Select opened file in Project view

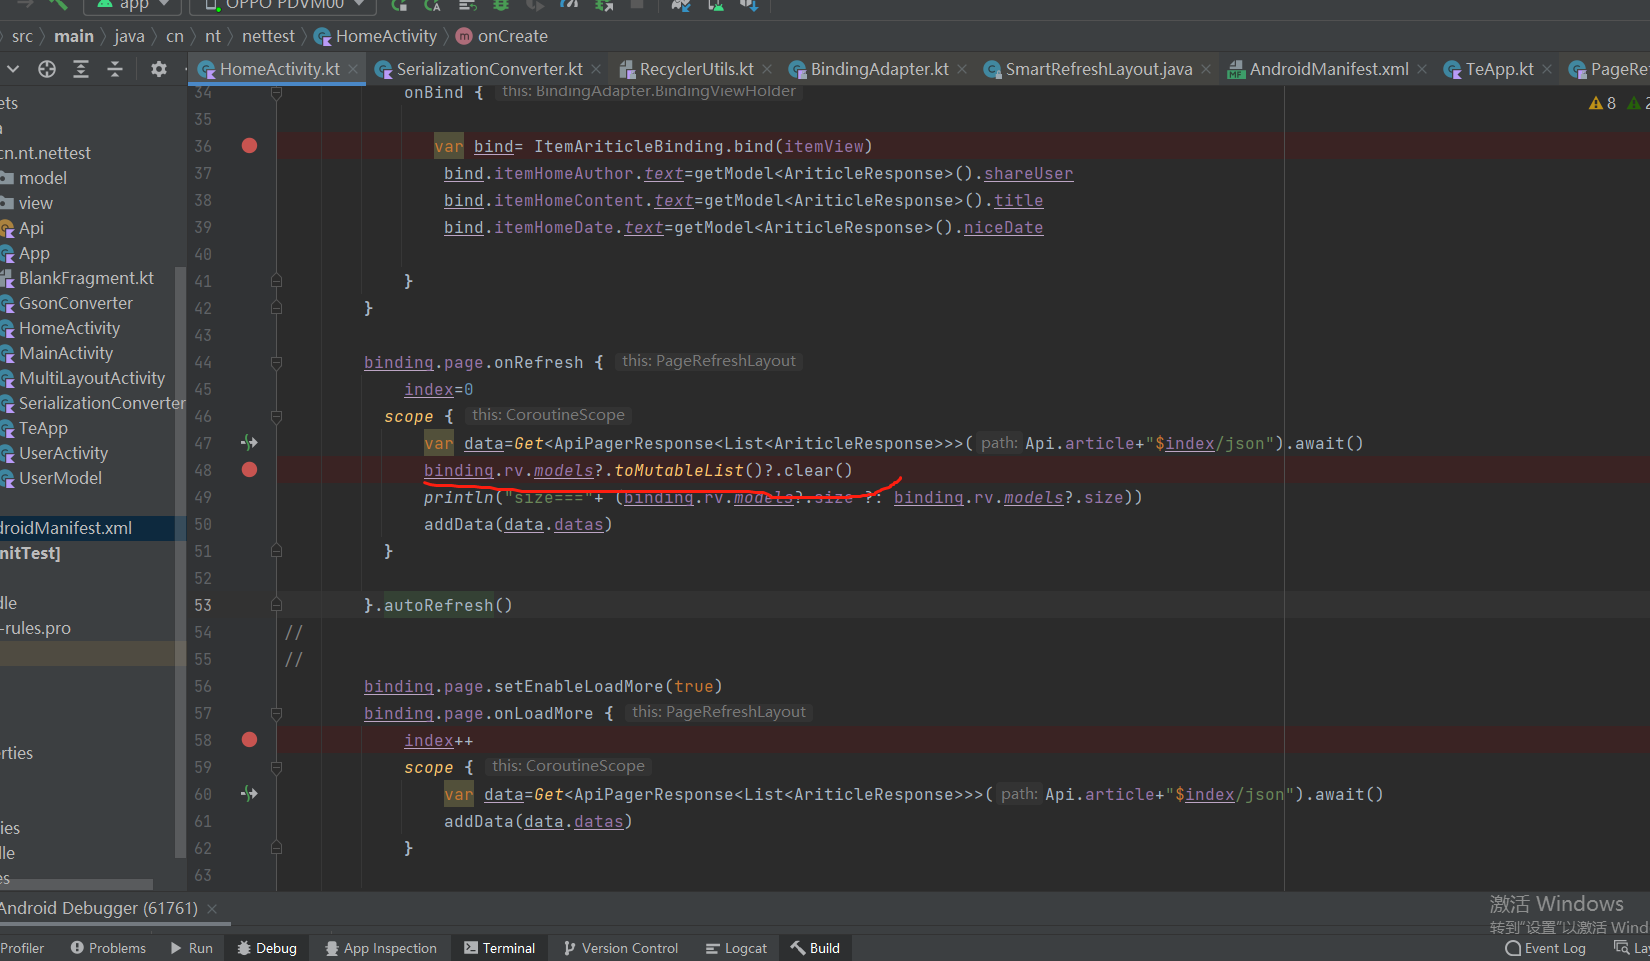click(x=47, y=69)
